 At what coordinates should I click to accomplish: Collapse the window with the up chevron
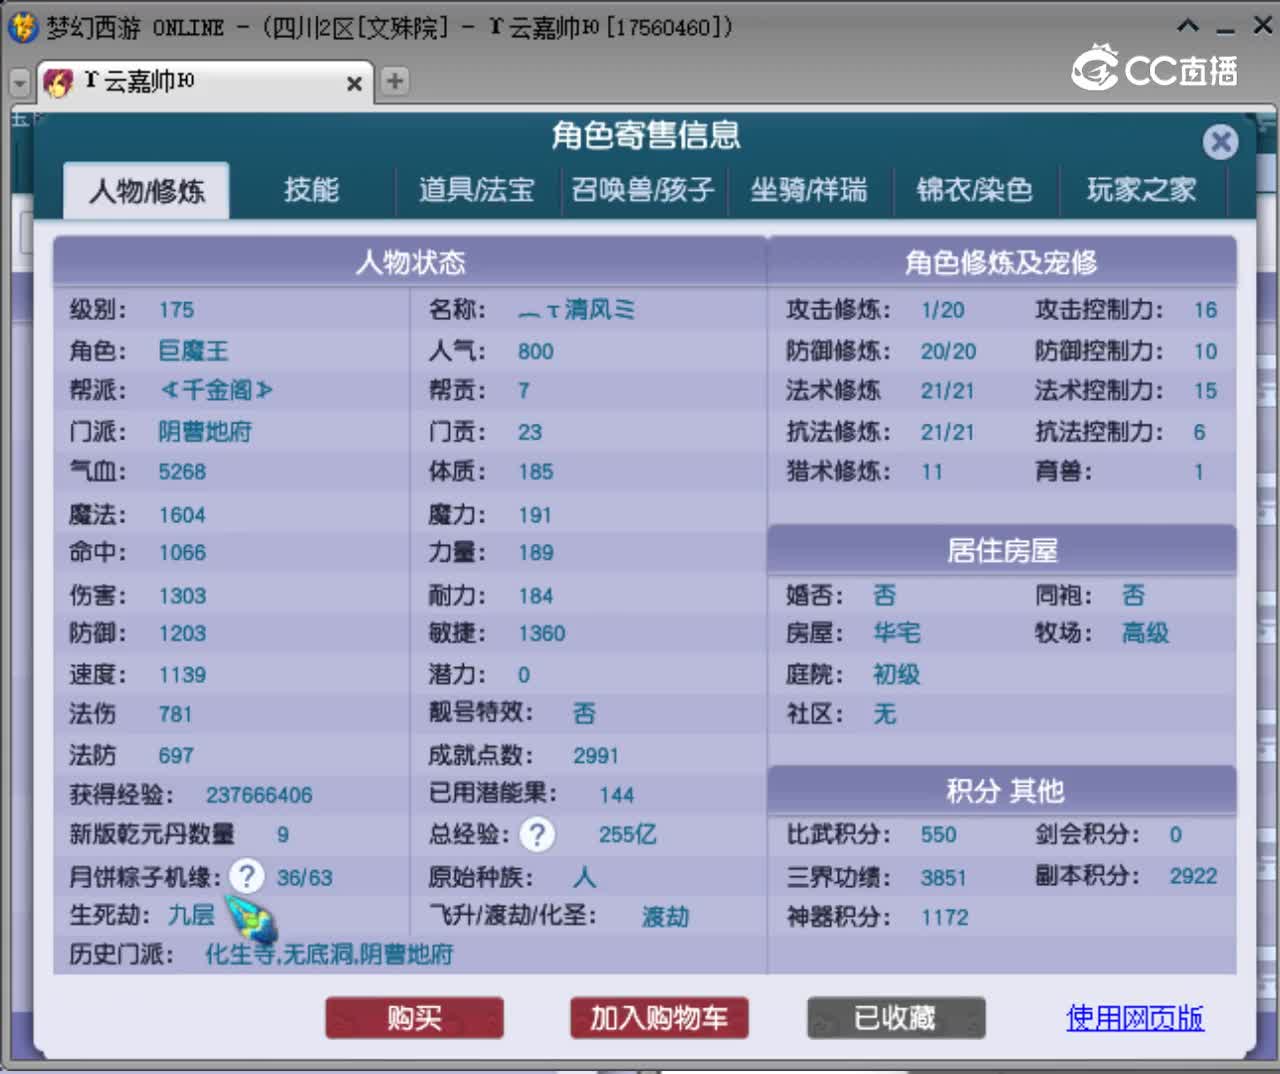pyautogui.click(x=1187, y=26)
